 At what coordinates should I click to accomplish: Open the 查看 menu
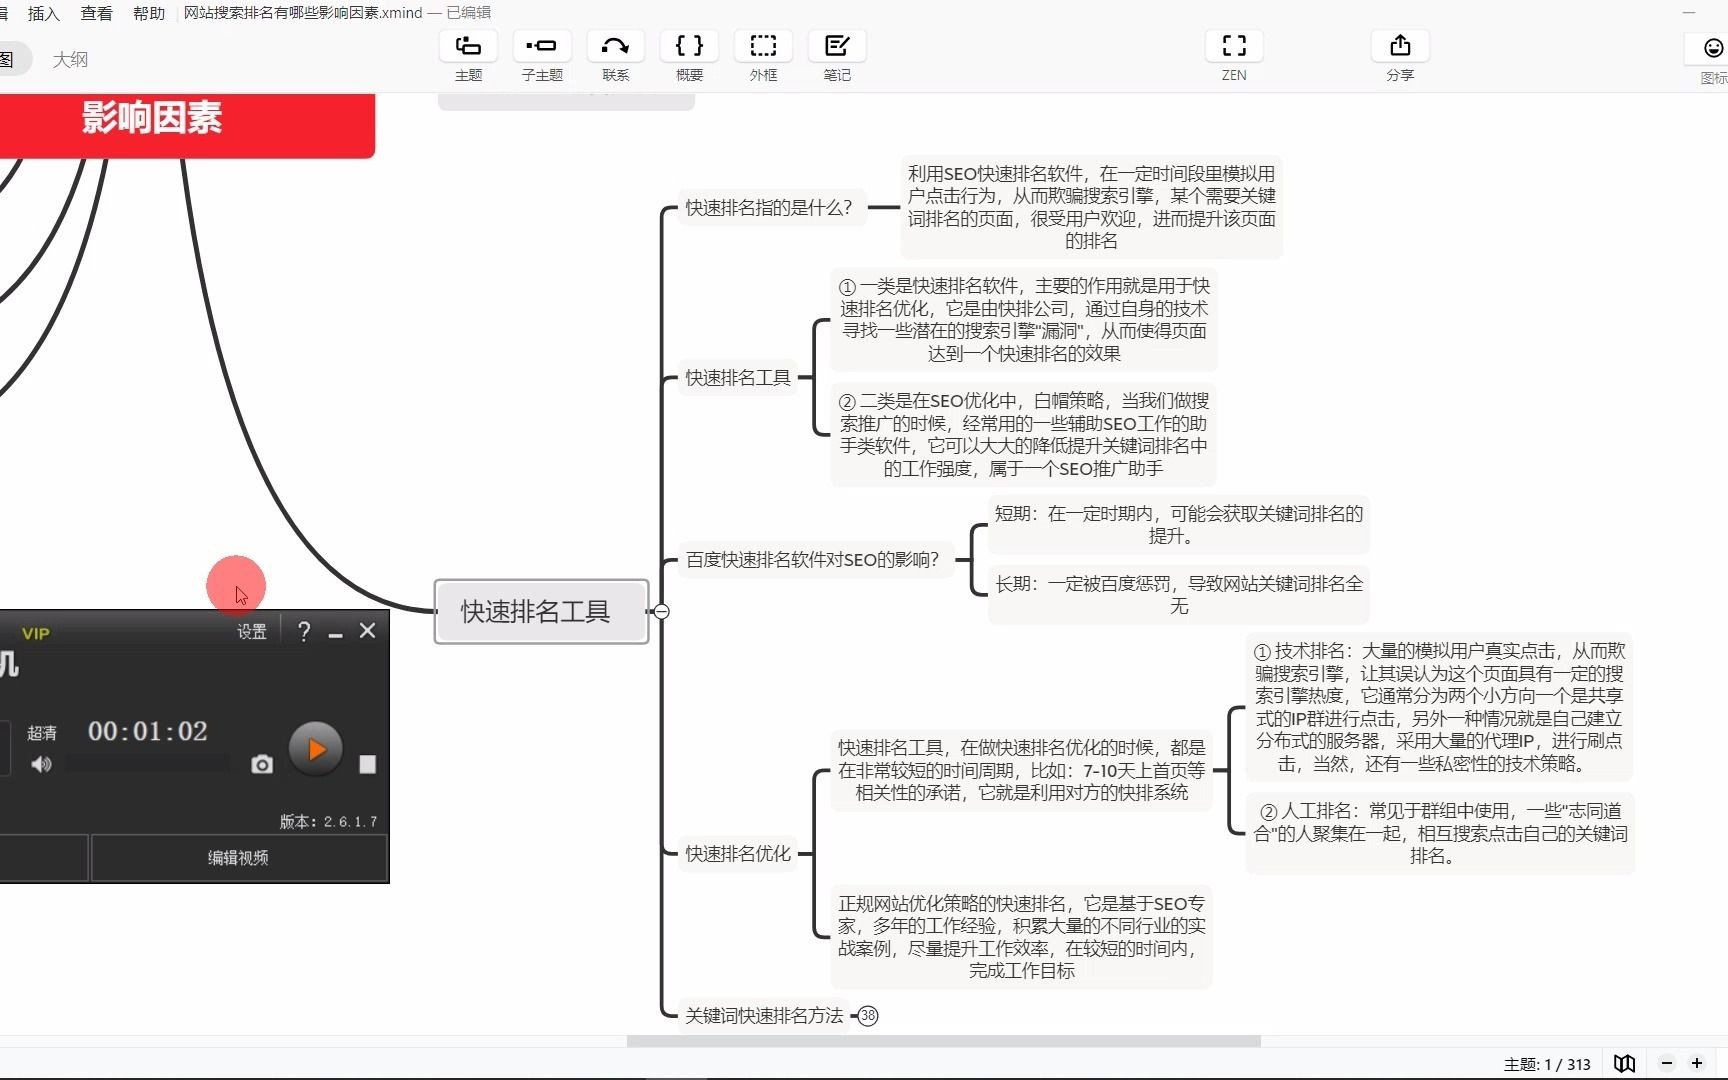pyautogui.click(x=96, y=13)
